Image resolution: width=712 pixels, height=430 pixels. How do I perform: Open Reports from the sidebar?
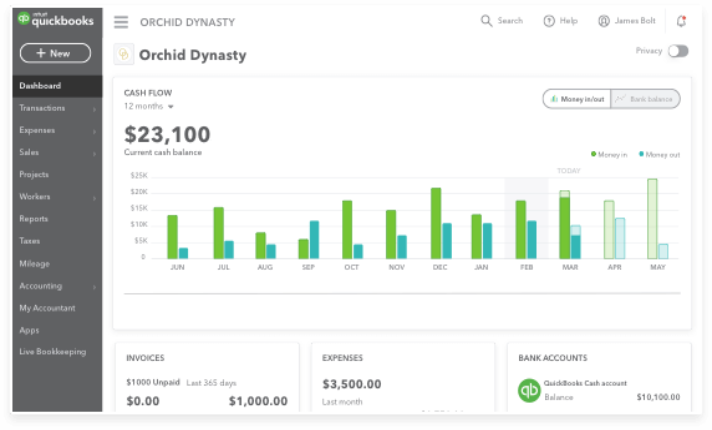[x=34, y=219]
